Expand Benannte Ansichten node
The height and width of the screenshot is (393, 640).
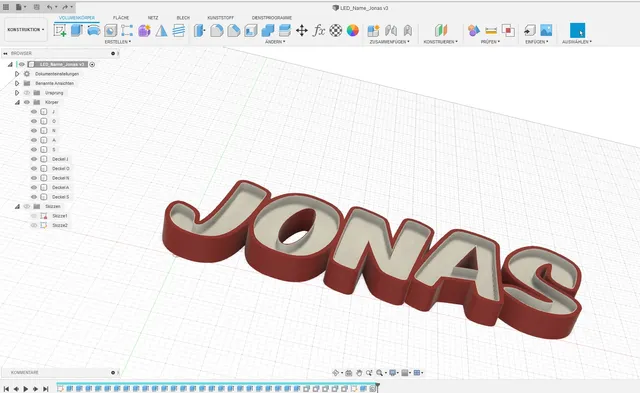(17, 83)
